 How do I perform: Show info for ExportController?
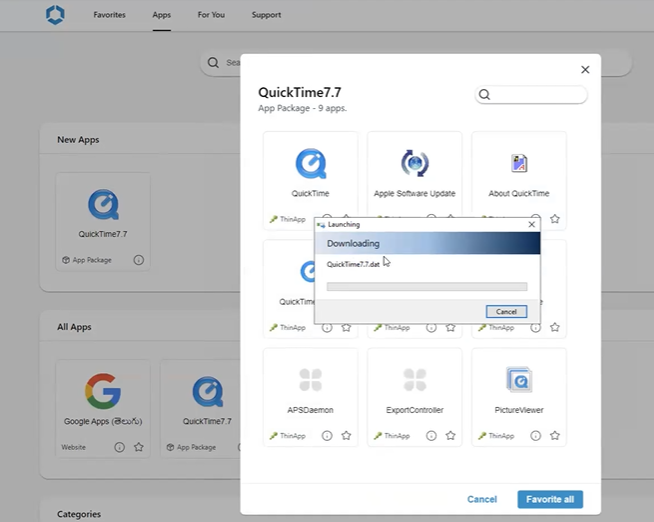(431, 436)
